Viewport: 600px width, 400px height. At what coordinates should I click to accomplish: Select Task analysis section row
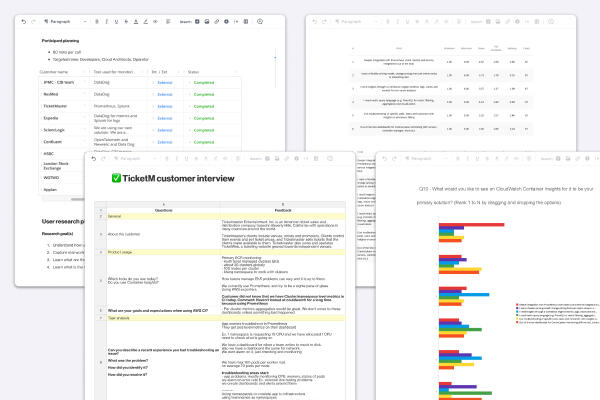pyautogui.click(x=220, y=318)
